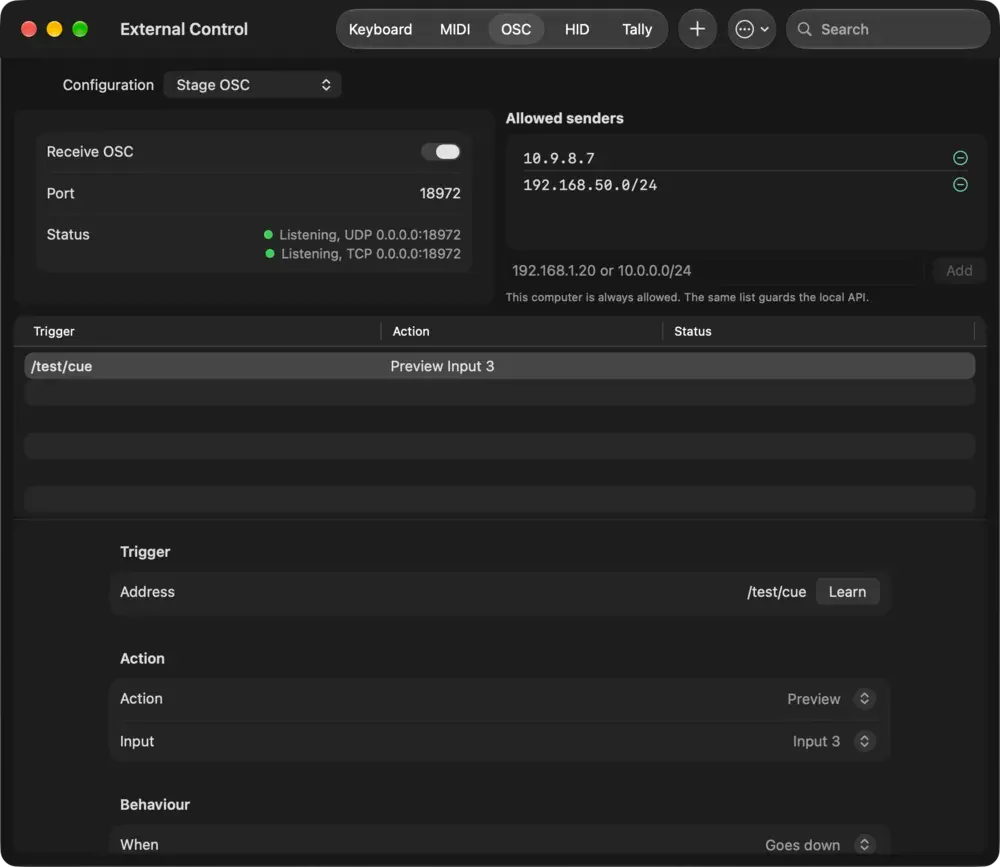This screenshot has height=867, width=1000.
Task: Click the yellow minimize window button
Action: click(54, 29)
